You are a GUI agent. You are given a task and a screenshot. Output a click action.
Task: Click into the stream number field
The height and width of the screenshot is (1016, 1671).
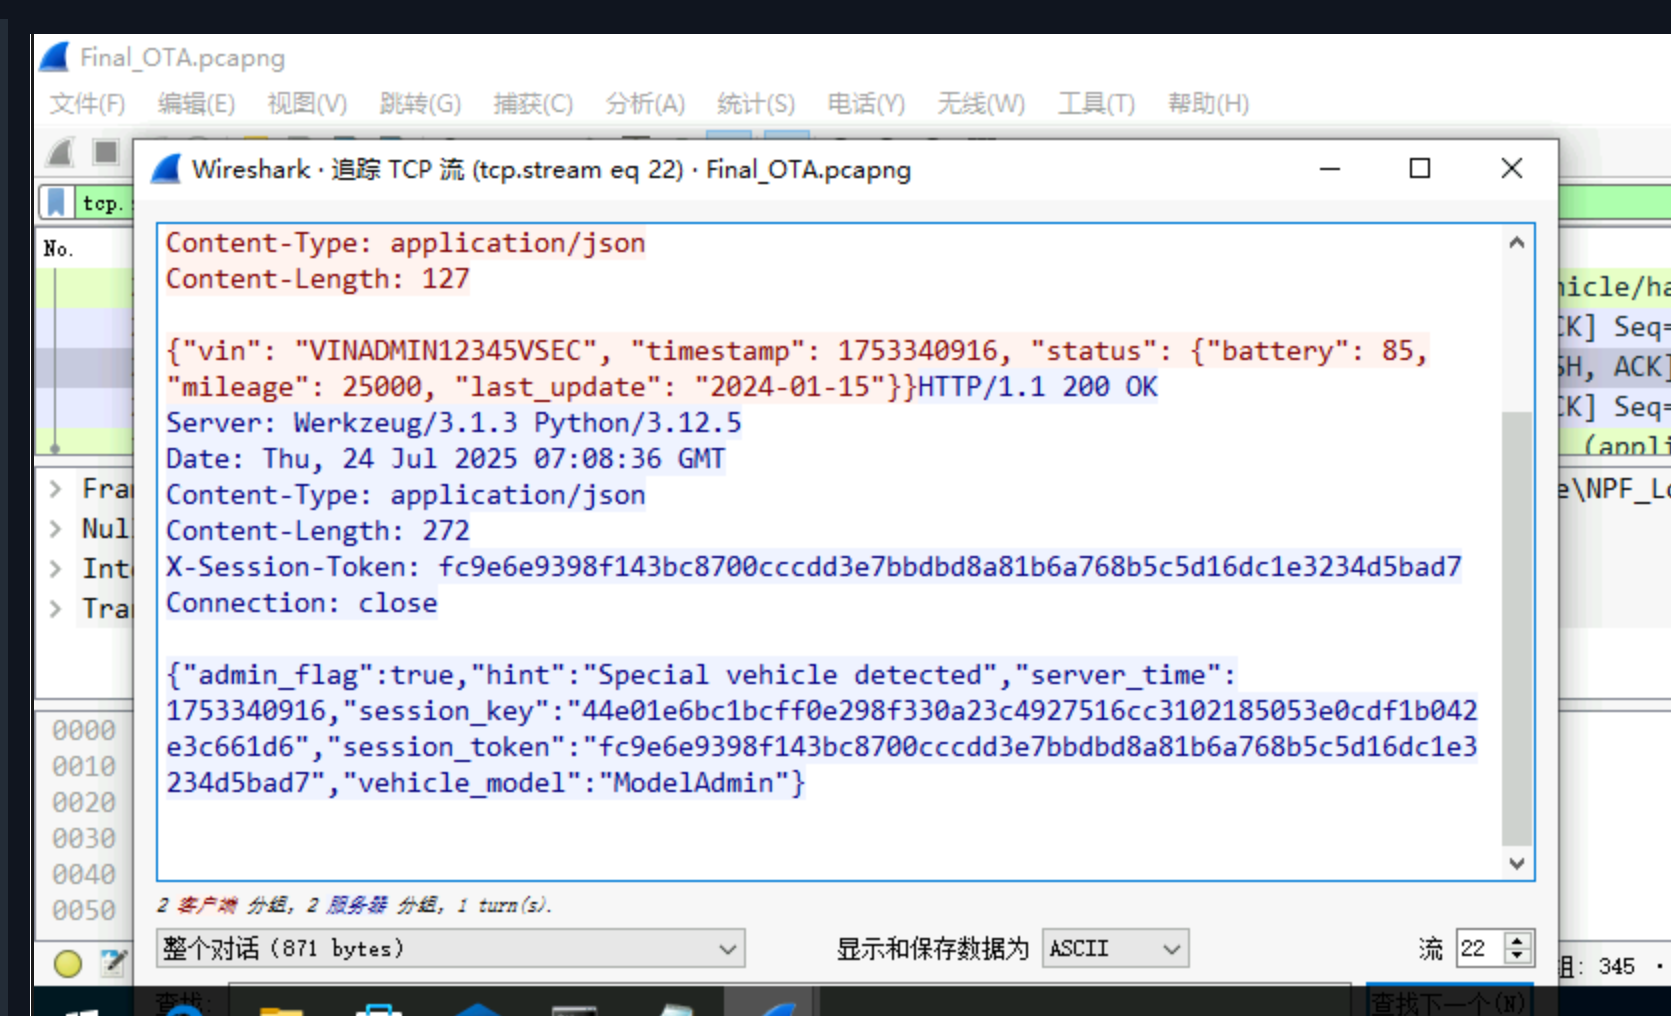[x=1479, y=948]
